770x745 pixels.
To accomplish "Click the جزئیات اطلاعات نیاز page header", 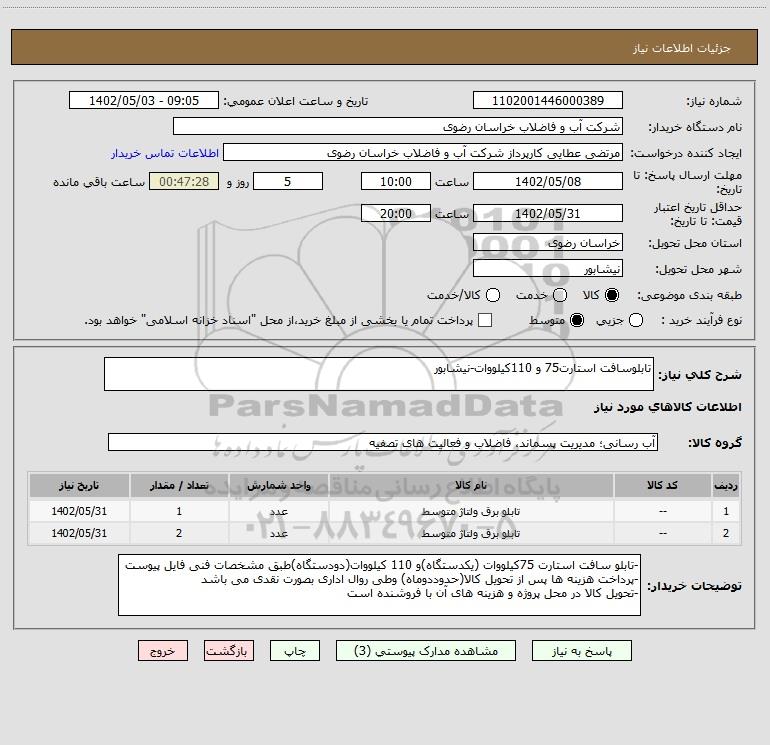I will [x=682, y=48].
